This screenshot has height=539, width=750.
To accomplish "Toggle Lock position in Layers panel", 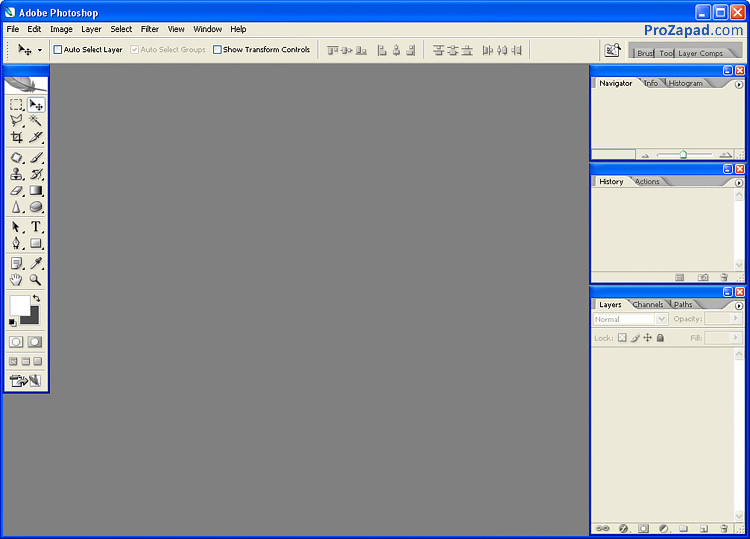I will point(648,338).
